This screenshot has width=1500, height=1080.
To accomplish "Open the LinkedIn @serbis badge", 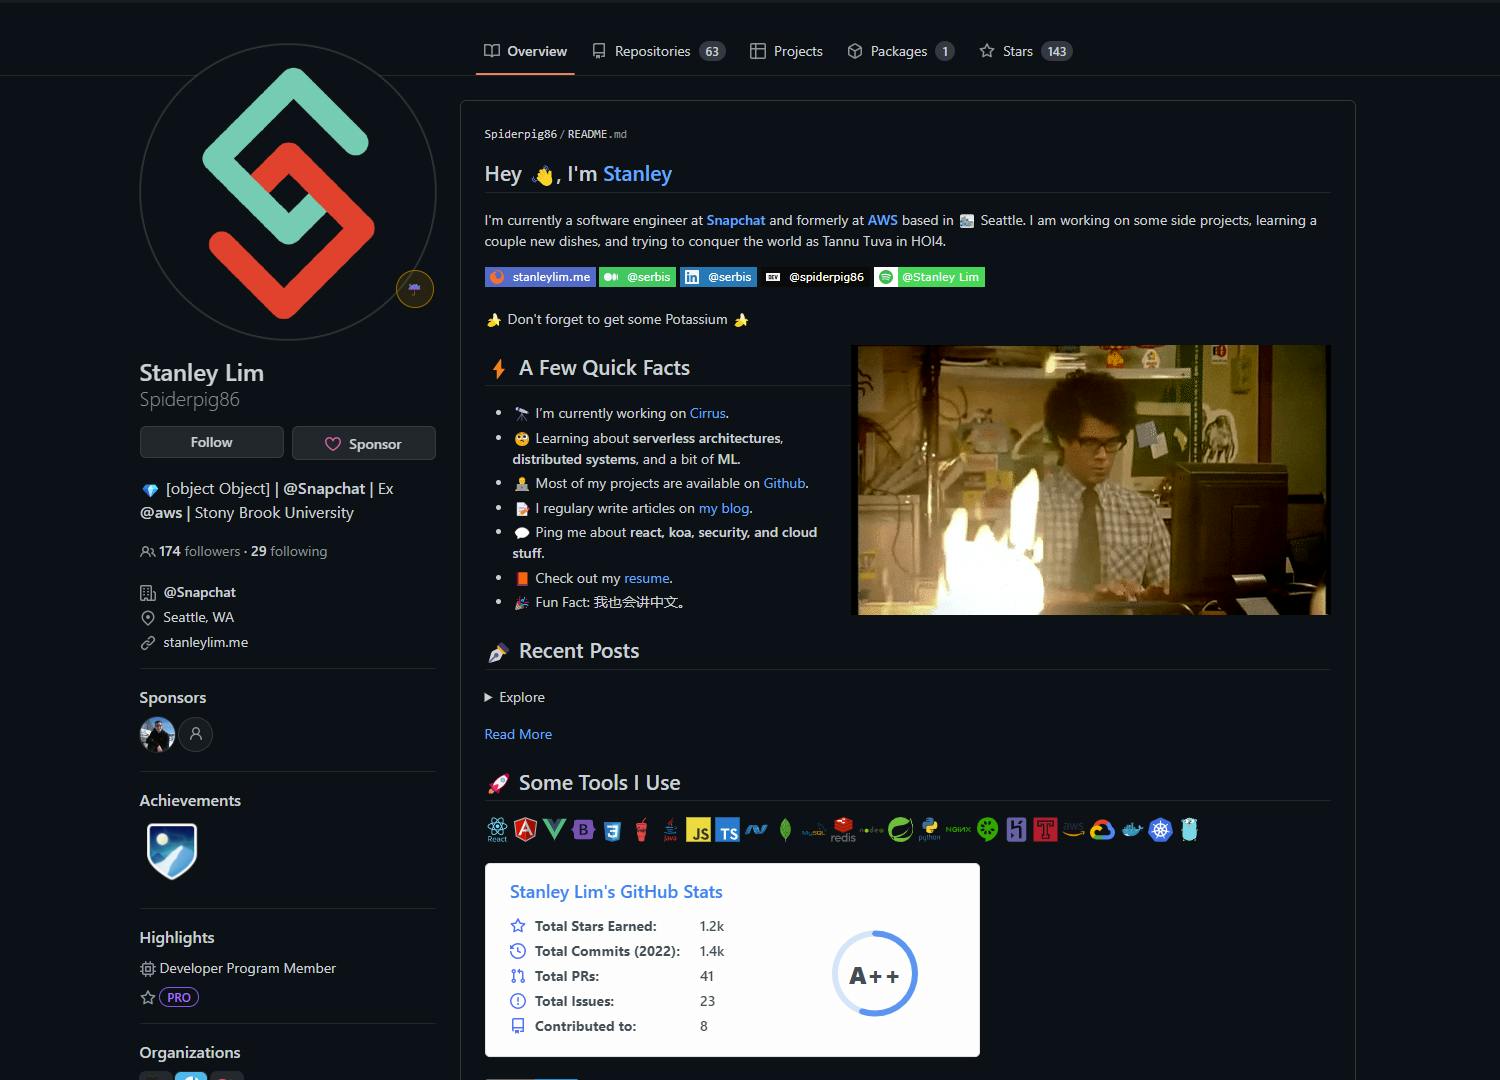I will pos(719,277).
